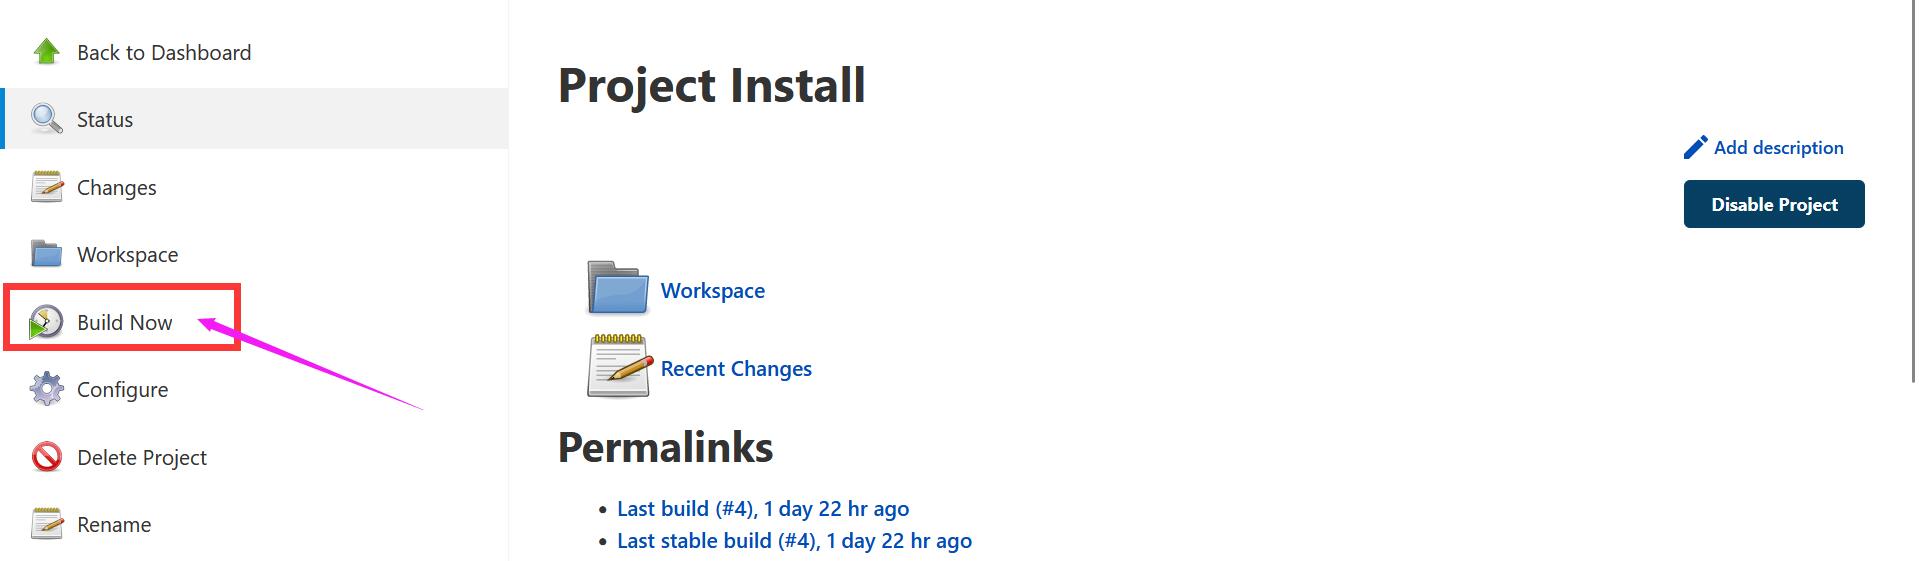Screen dimensions: 1919x561
Task: Click the red Delete Project icon
Action: pyautogui.click(x=47, y=457)
